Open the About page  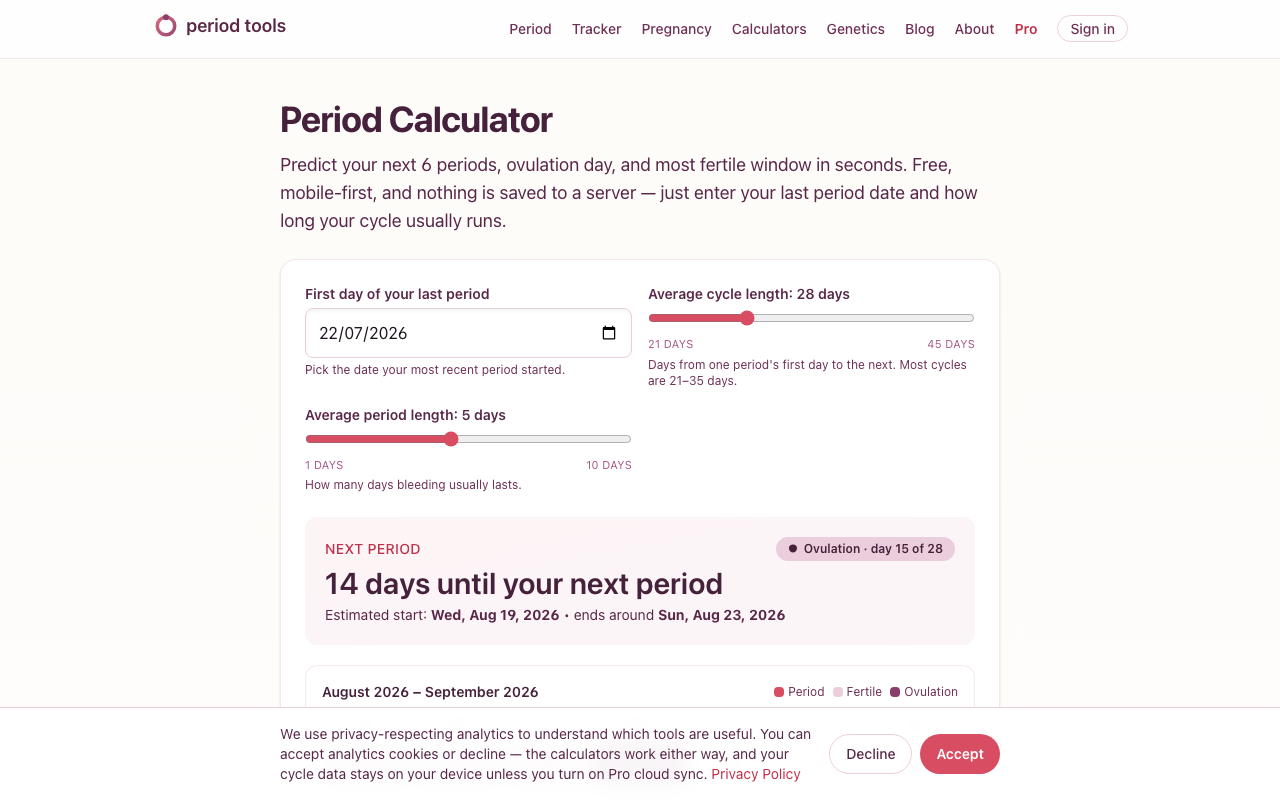974,29
